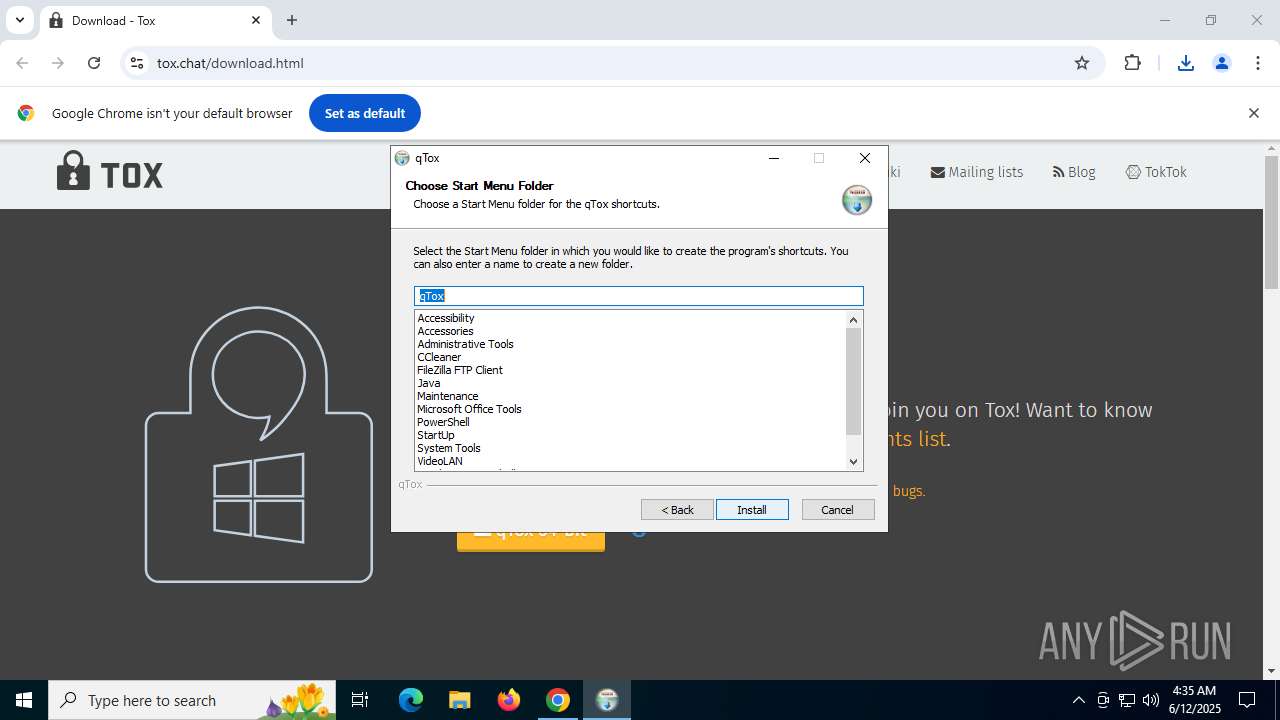Image resolution: width=1280 pixels, height=720 pixels.
Task: Bookmark this page with star icon
Action: 1082,63
